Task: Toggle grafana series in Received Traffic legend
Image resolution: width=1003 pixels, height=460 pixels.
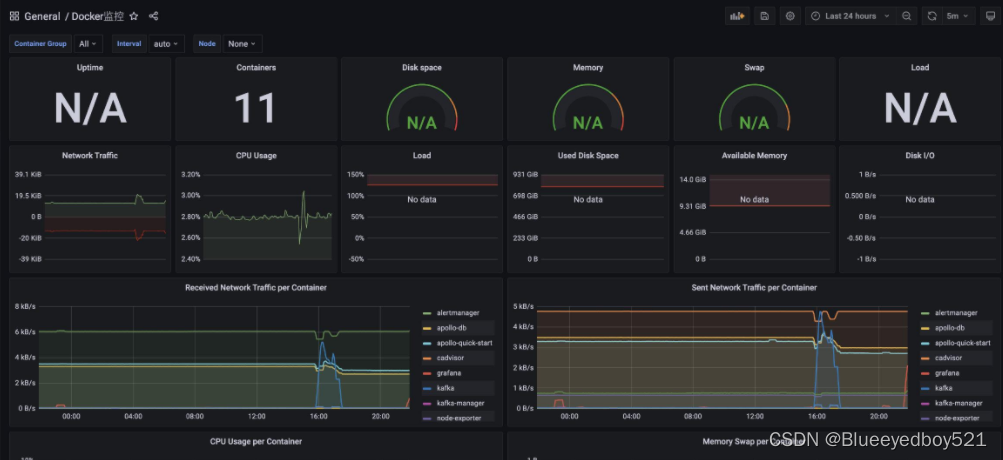Action: pos(449,373)
